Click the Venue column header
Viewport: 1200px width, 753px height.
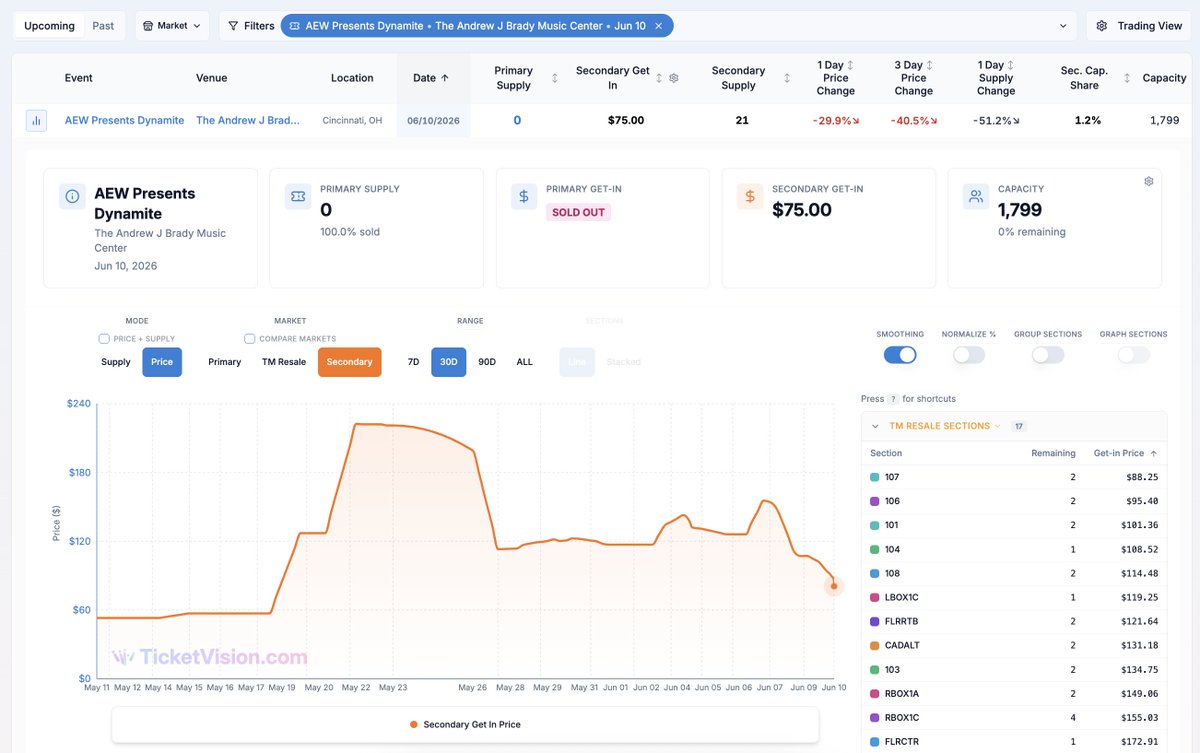(211, 78)
